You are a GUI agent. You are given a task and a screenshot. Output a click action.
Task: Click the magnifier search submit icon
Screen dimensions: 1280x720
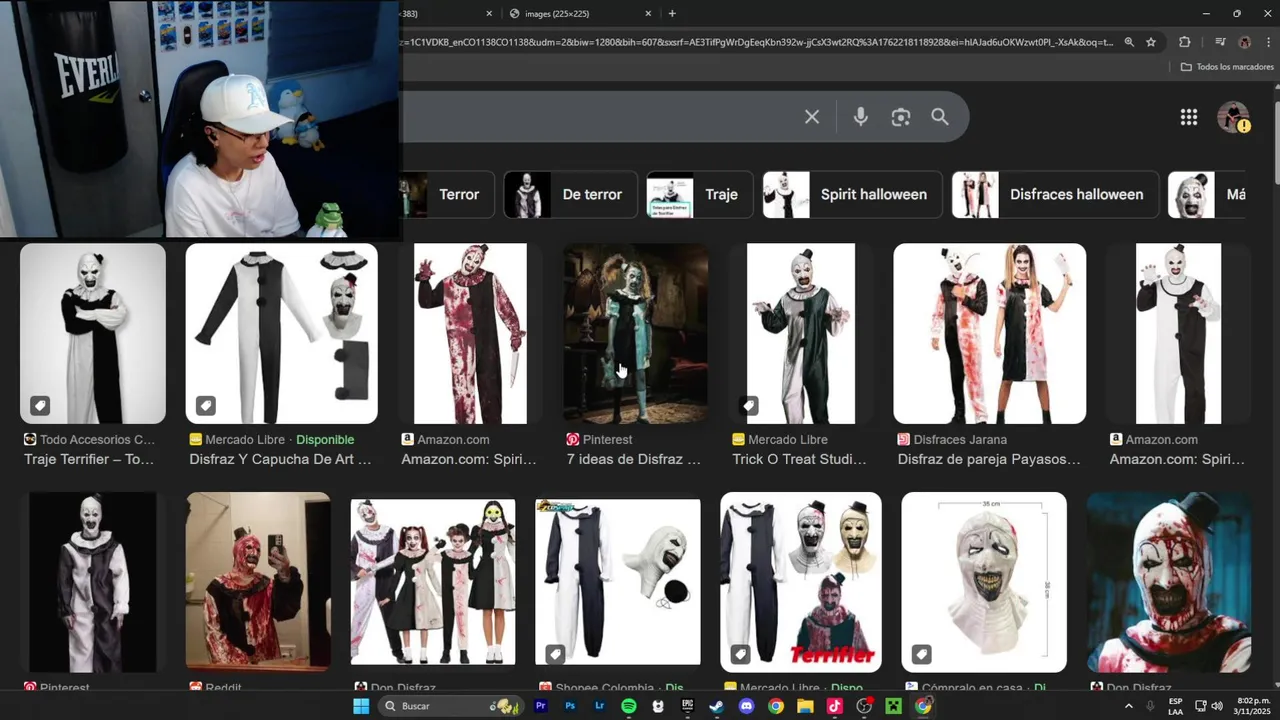[x=940, y=117]
